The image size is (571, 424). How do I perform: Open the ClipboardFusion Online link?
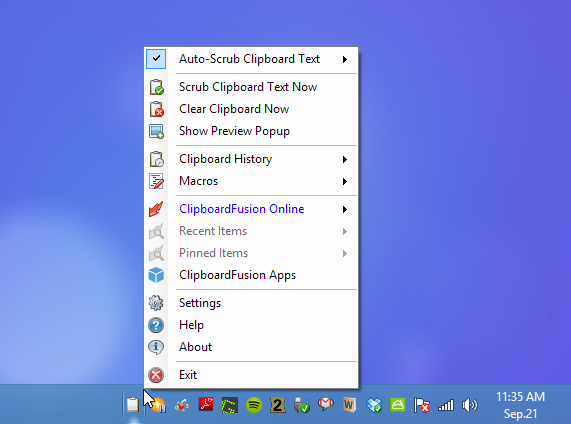[241, 209]
